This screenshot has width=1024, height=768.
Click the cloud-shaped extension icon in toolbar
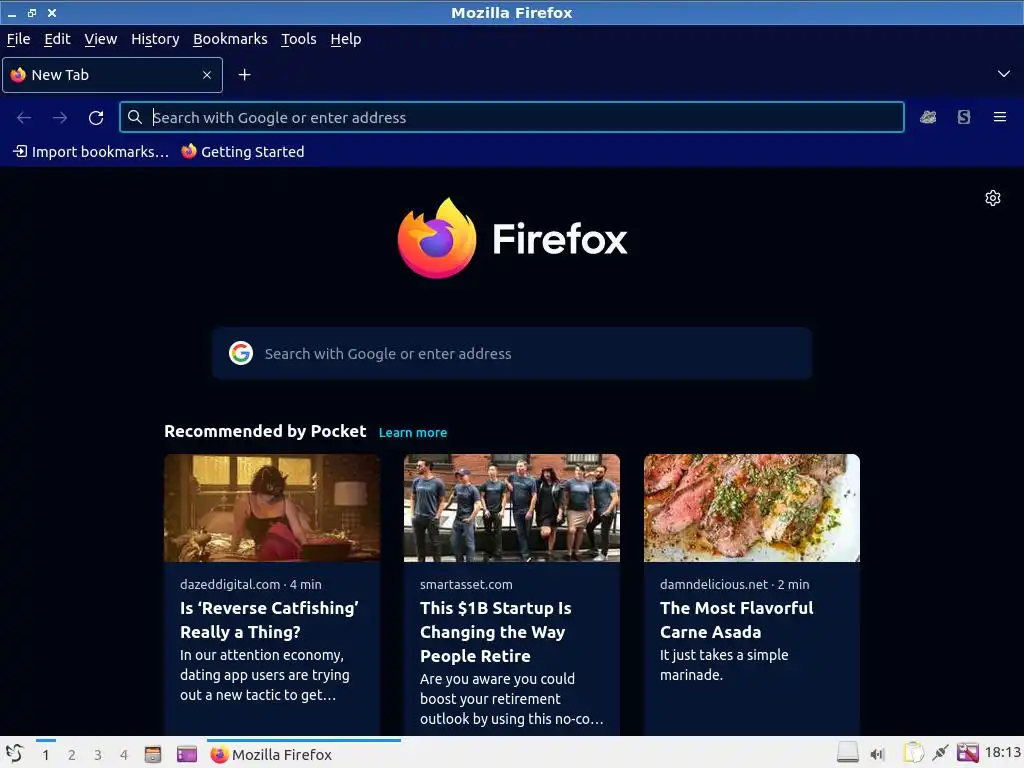[x=928, y=117]
